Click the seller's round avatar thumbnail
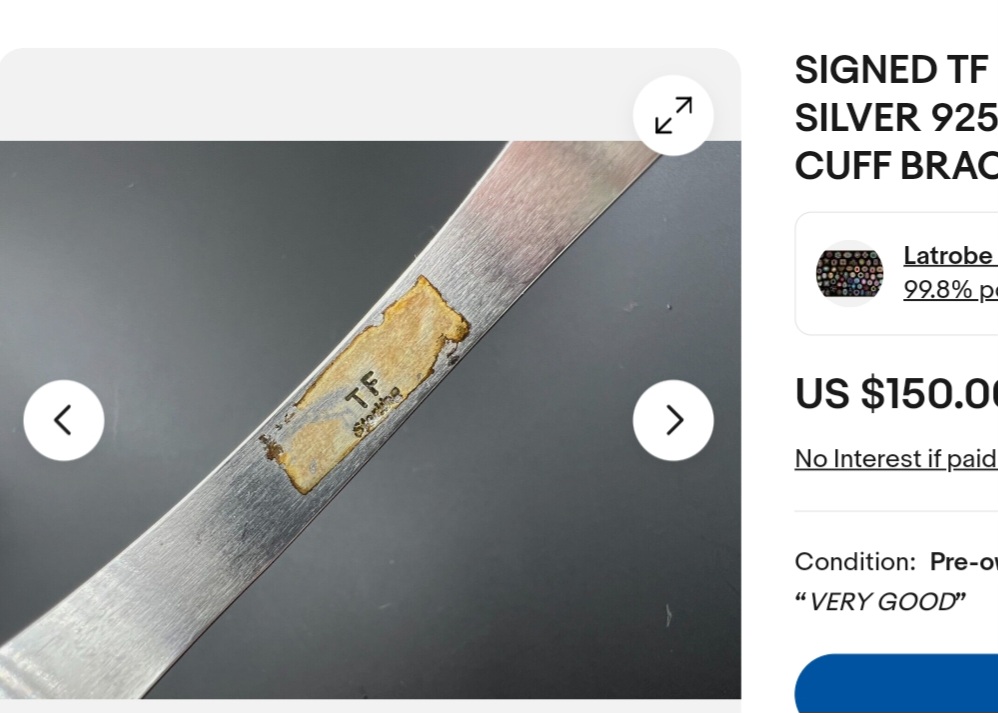This screenshot has width=998, height=713. click(850, 274)
